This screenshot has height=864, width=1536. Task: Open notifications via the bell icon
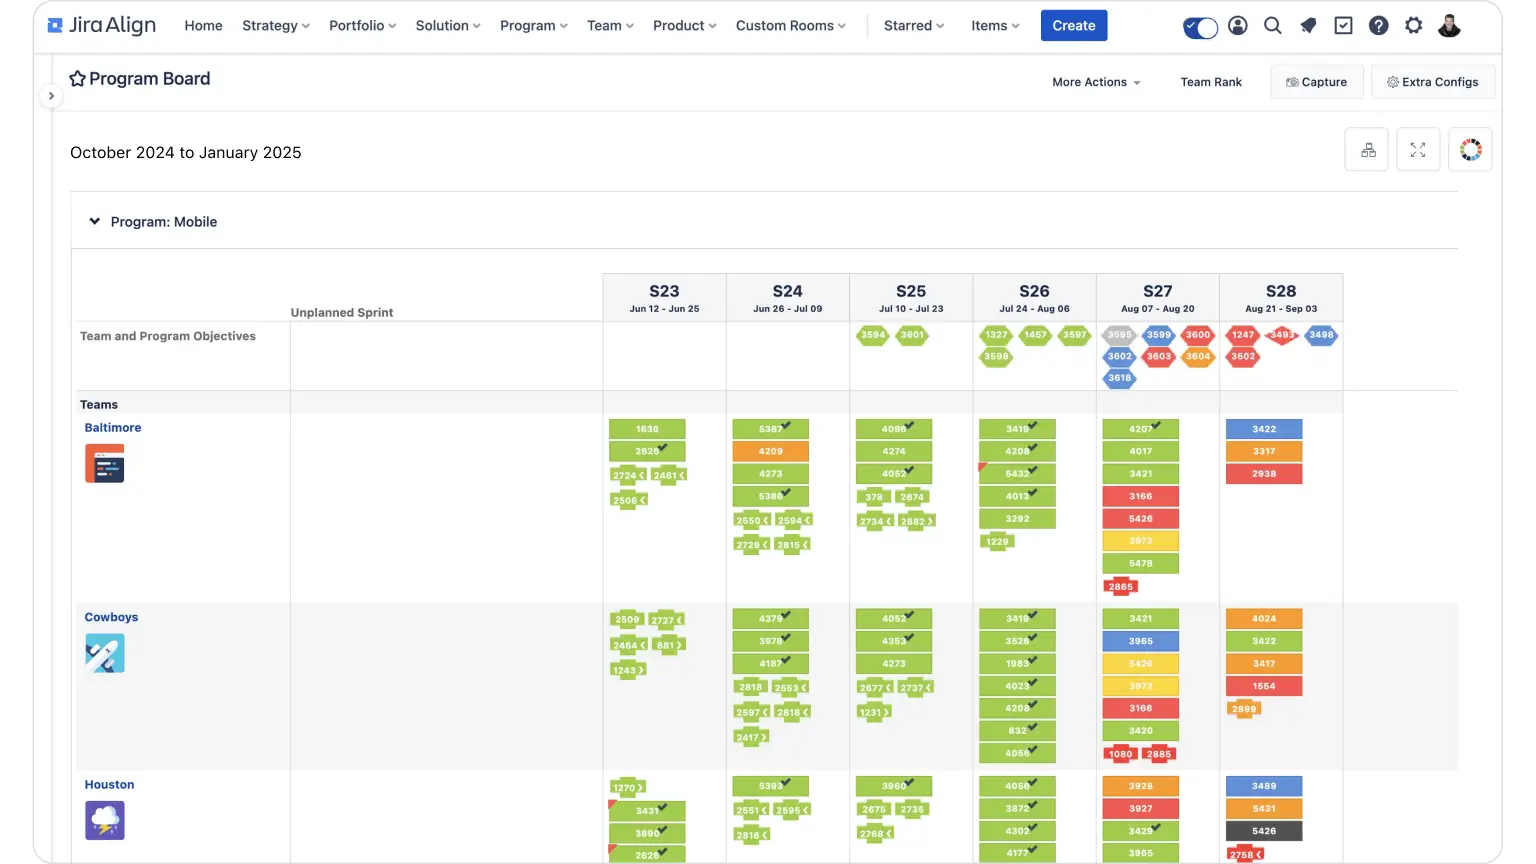[x=1308, y=25]
